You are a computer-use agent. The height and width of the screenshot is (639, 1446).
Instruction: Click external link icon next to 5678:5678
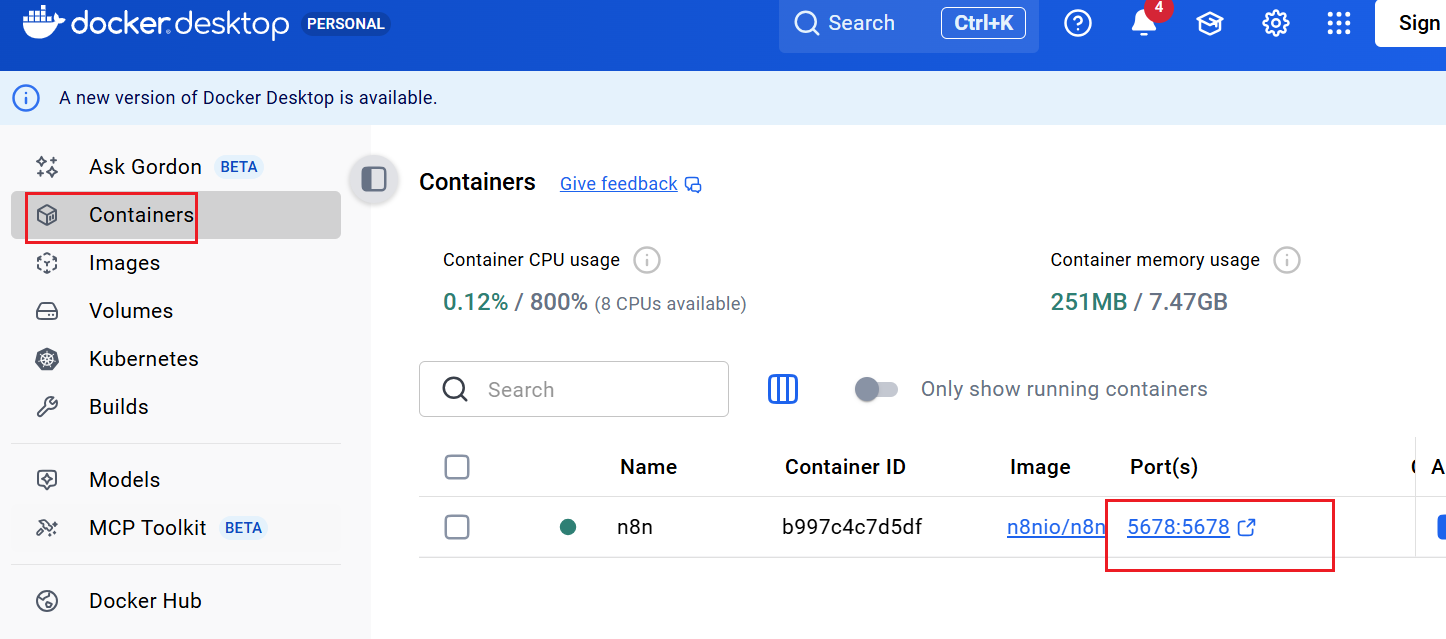point(1246,527)
